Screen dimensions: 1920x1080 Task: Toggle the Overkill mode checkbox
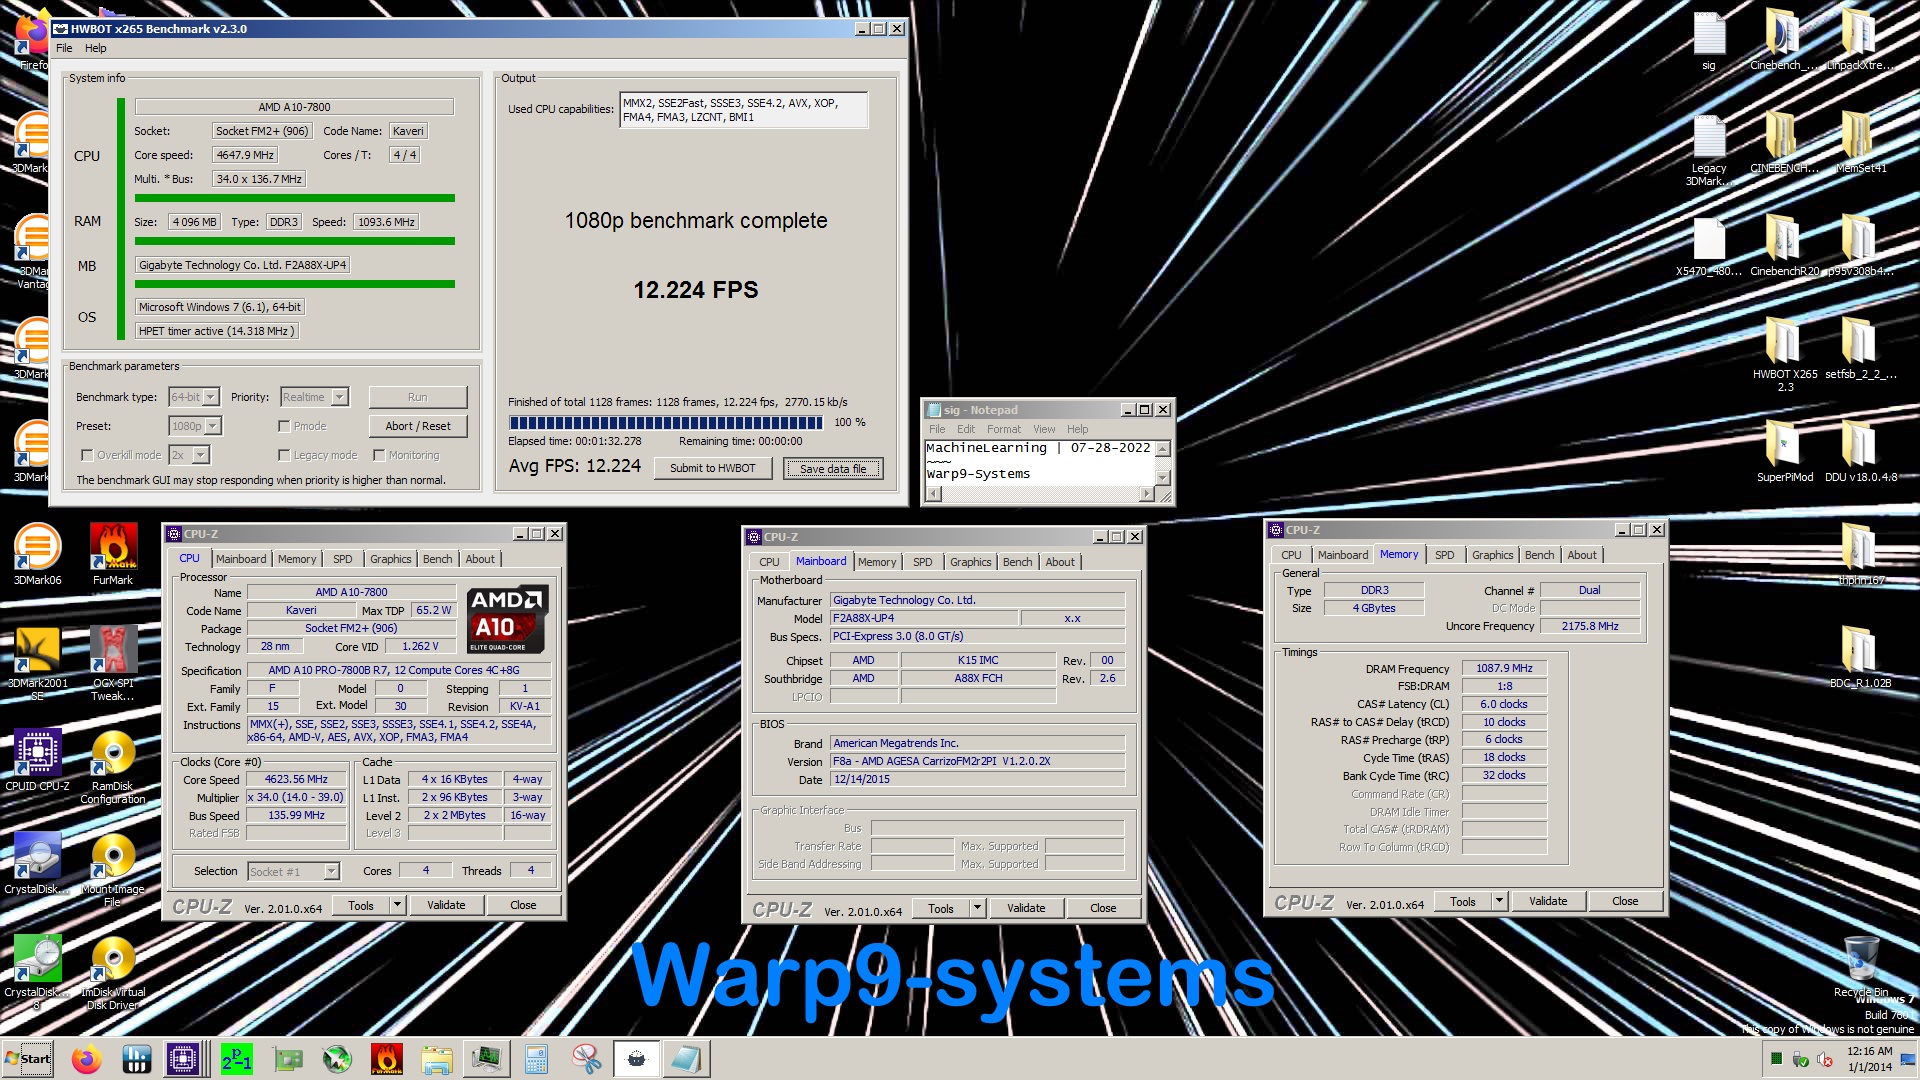pyautogui.click(x=87, y=455)
